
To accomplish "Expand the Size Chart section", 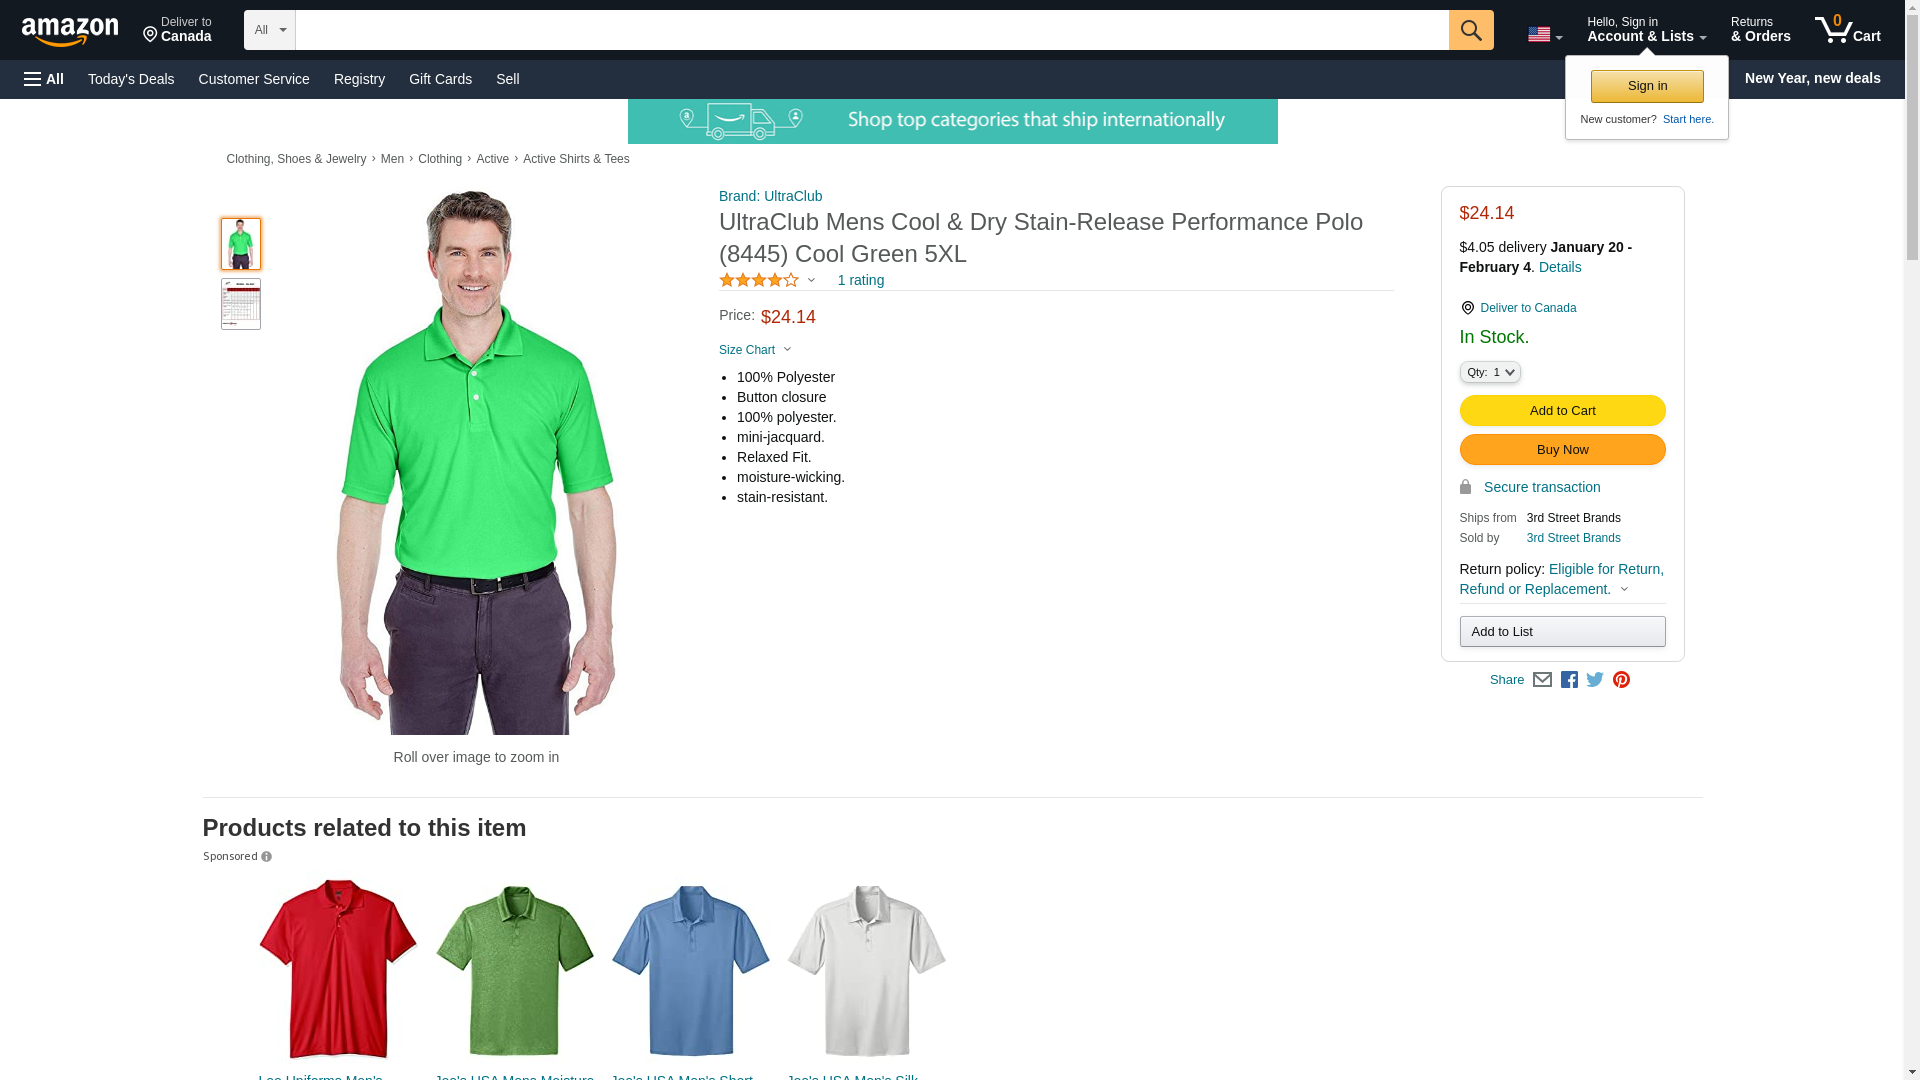I will 755,350.
